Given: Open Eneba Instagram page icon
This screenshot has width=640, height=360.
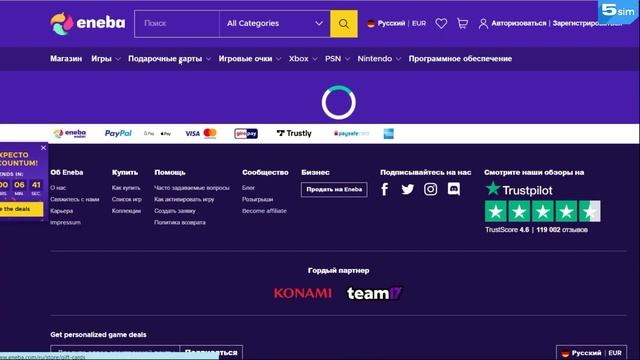Looking at the screenshot, I should click(x=430, y=189).
